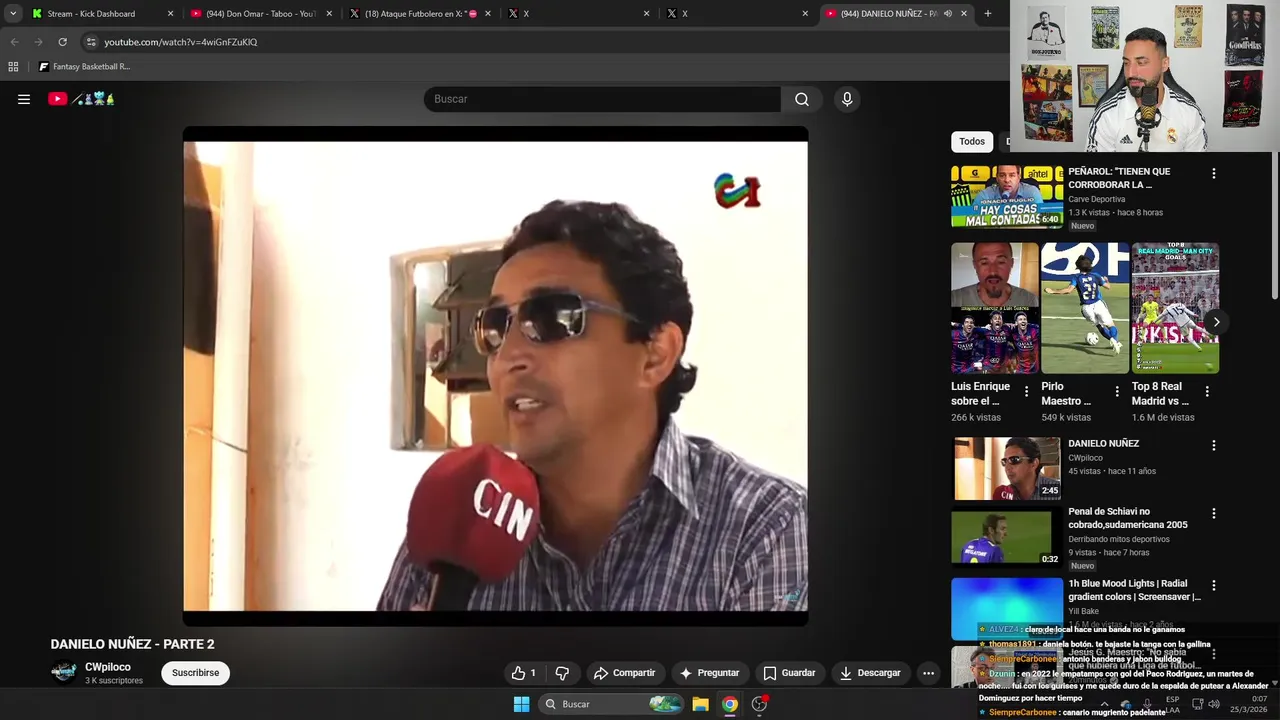Close the Stream - Kick Dashboard tab
This screenshot has height=720, width=1280.
(170, 14)
